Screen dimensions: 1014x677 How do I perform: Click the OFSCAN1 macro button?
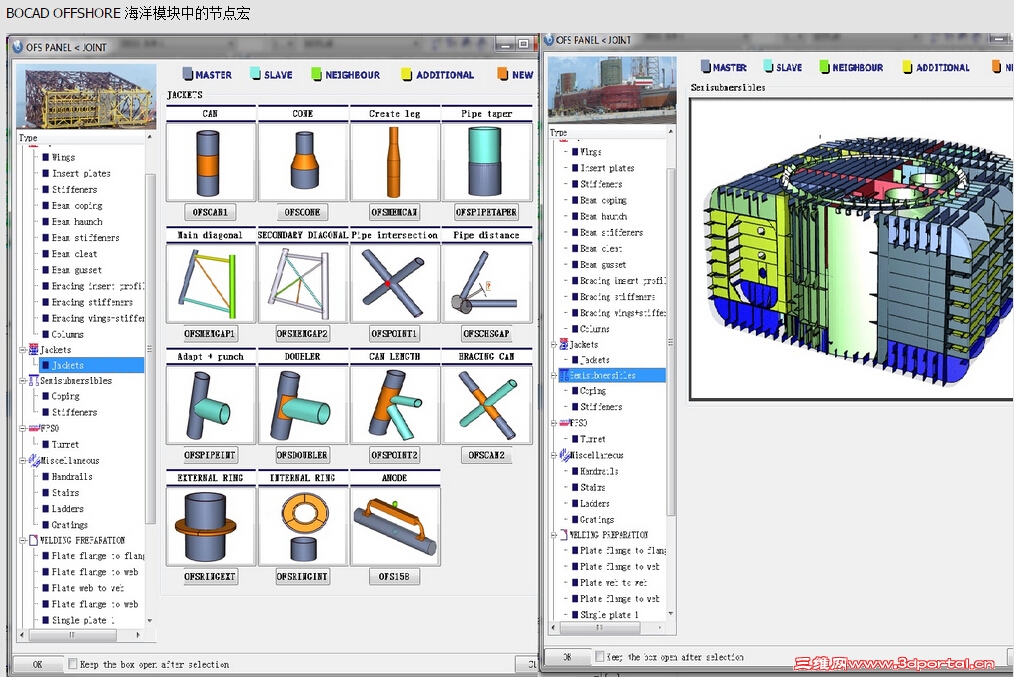[210, 212]
